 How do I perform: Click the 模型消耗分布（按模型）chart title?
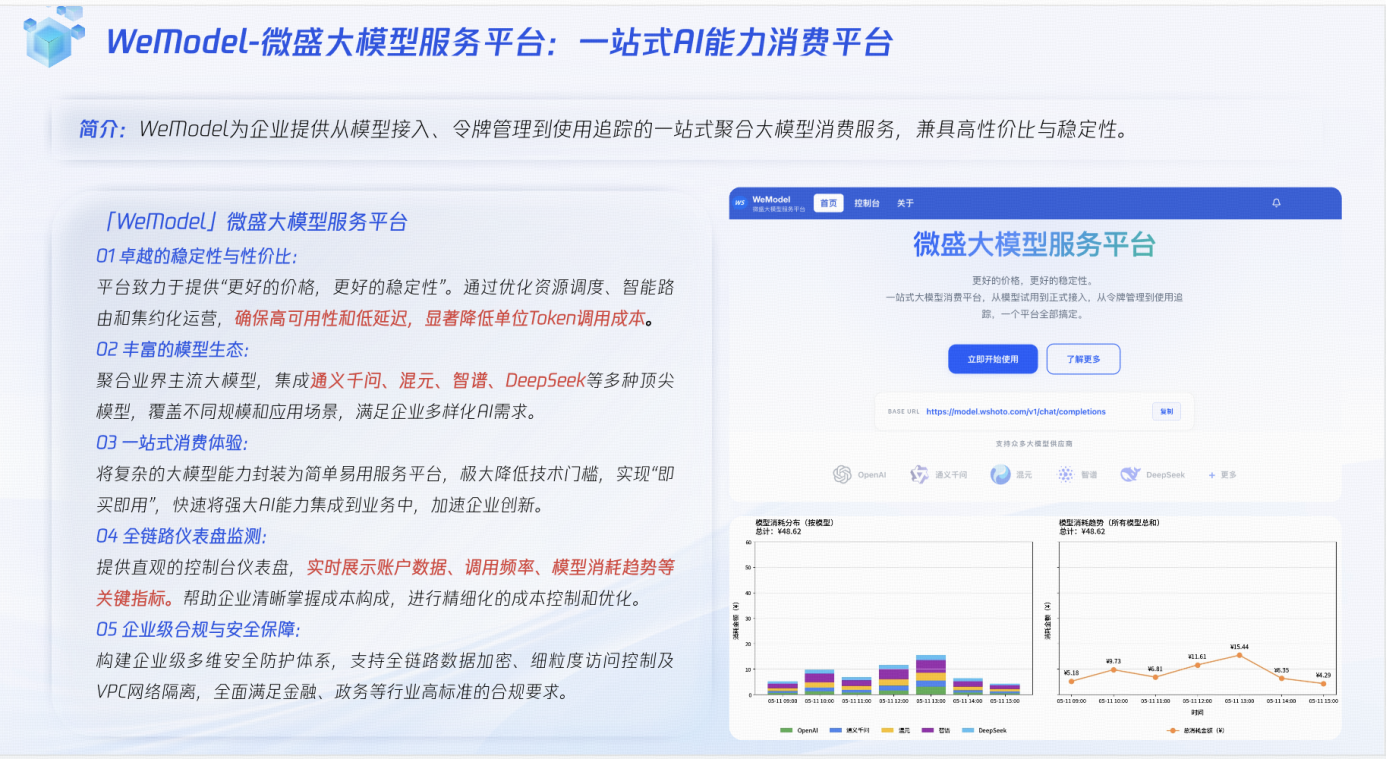(795, 523)
